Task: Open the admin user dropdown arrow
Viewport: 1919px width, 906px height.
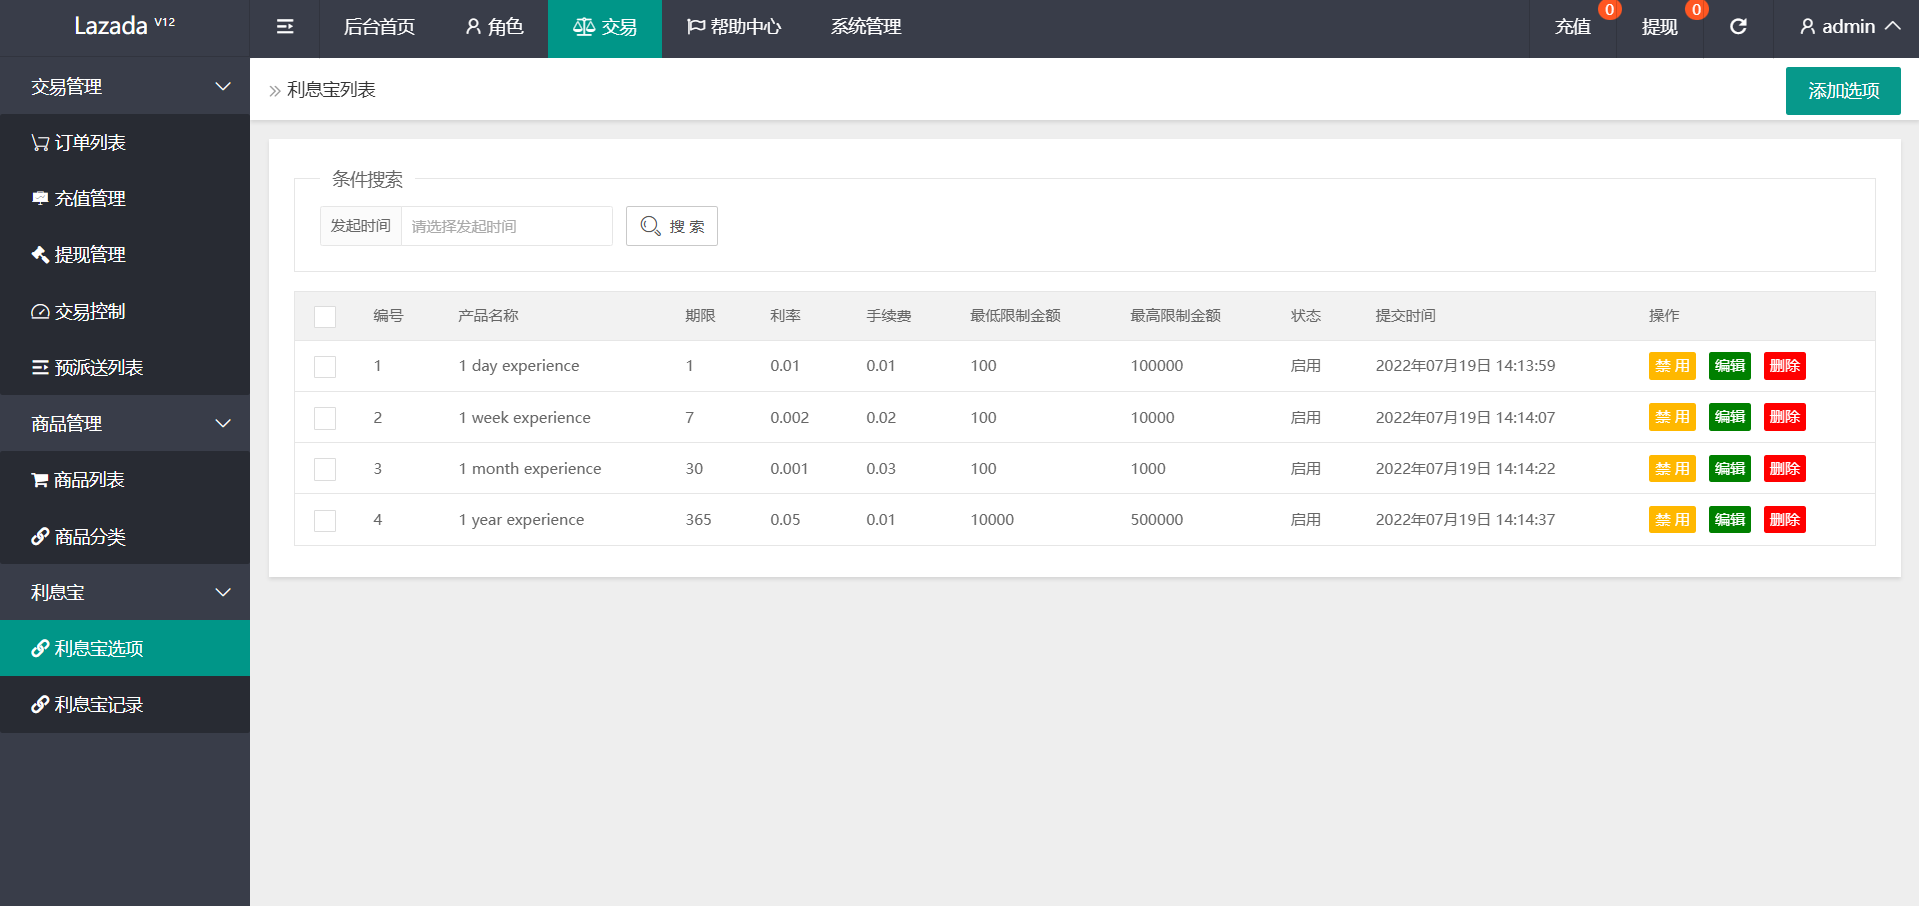Action: (x=1893, y=26)
